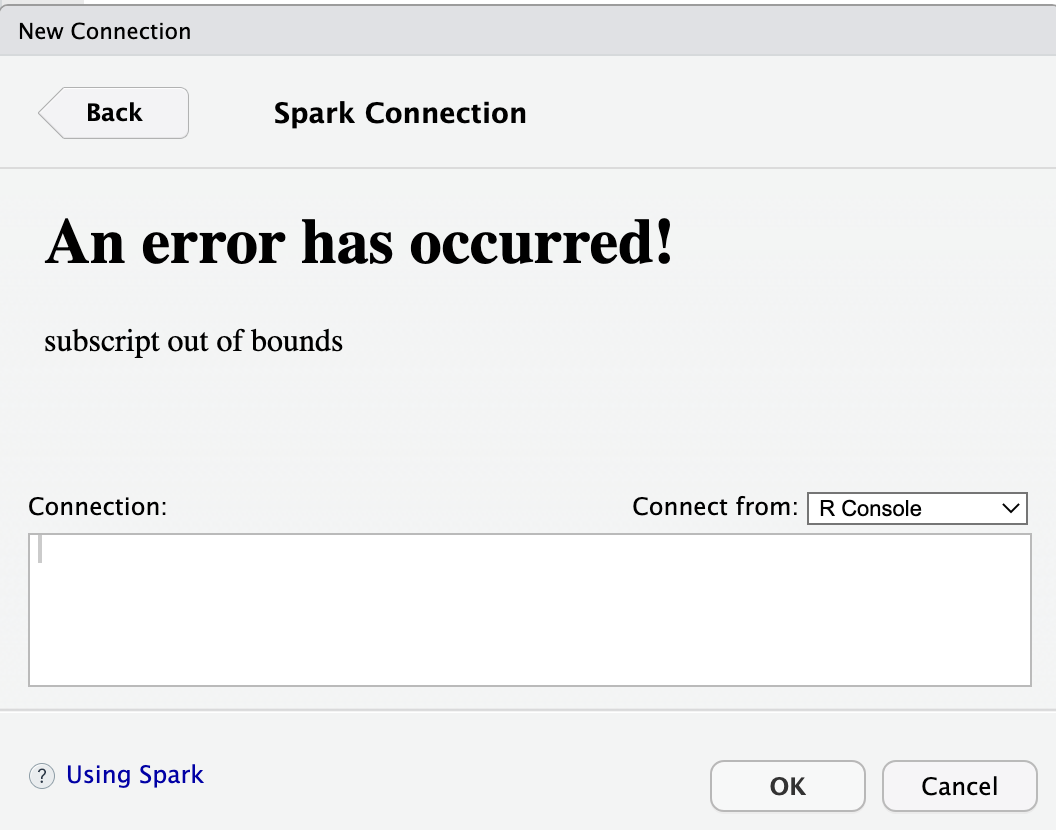Expand the Connect from options list

pos(917,508)
